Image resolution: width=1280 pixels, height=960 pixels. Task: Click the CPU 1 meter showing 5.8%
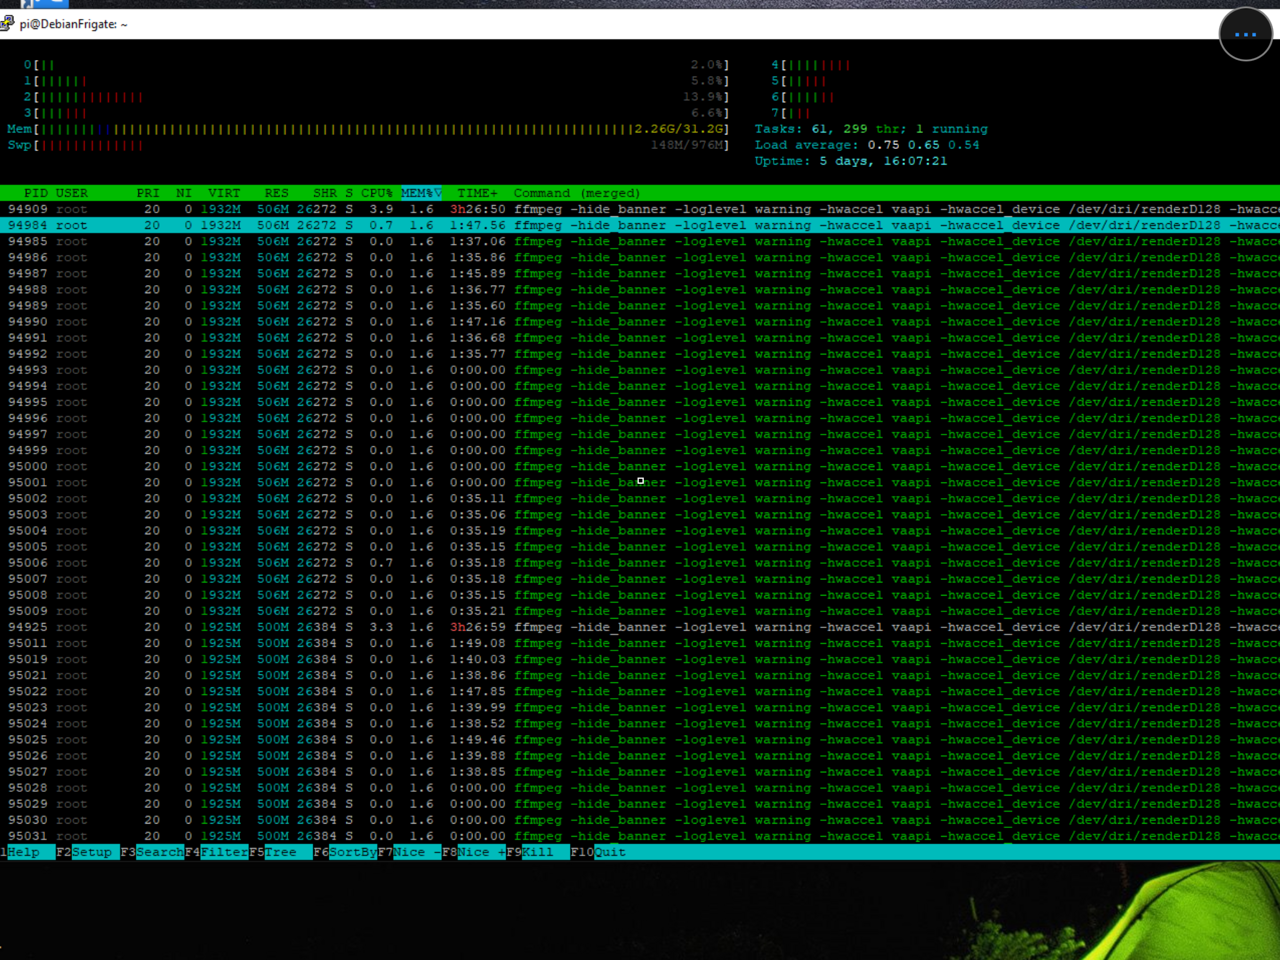pyautogui.click(x=376, y=81)
